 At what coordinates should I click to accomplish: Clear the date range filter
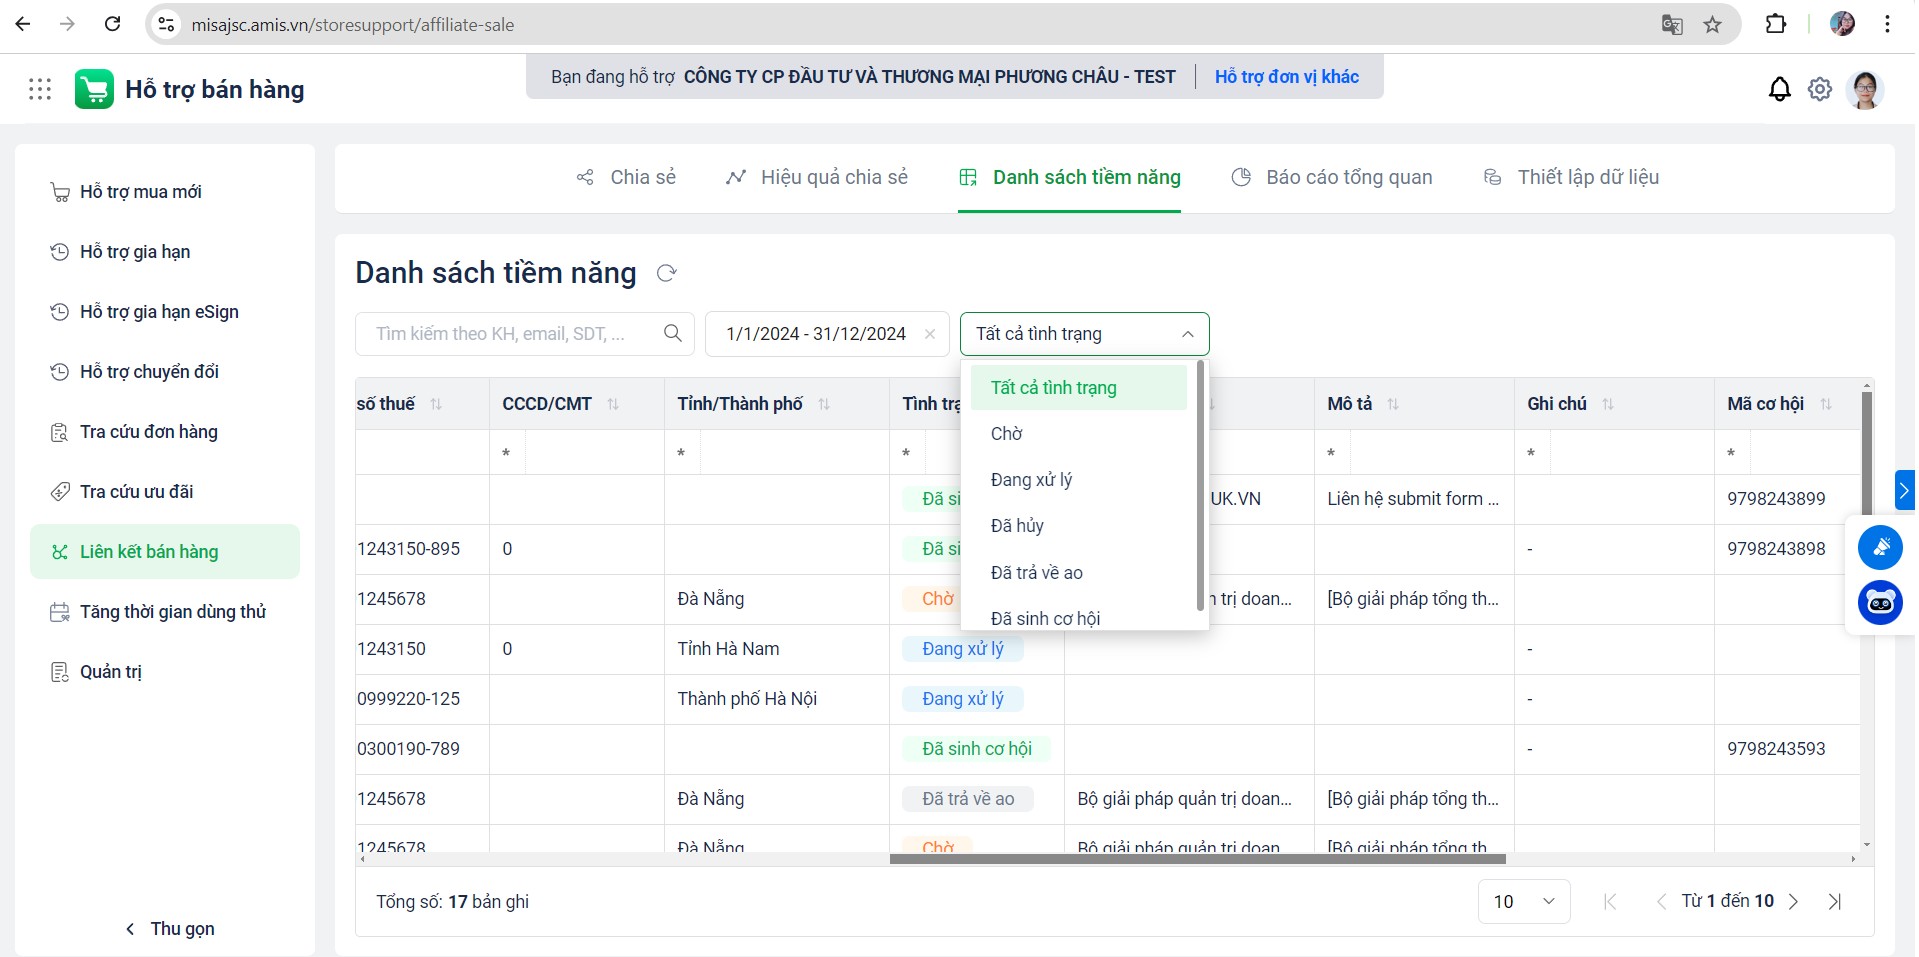930,334
